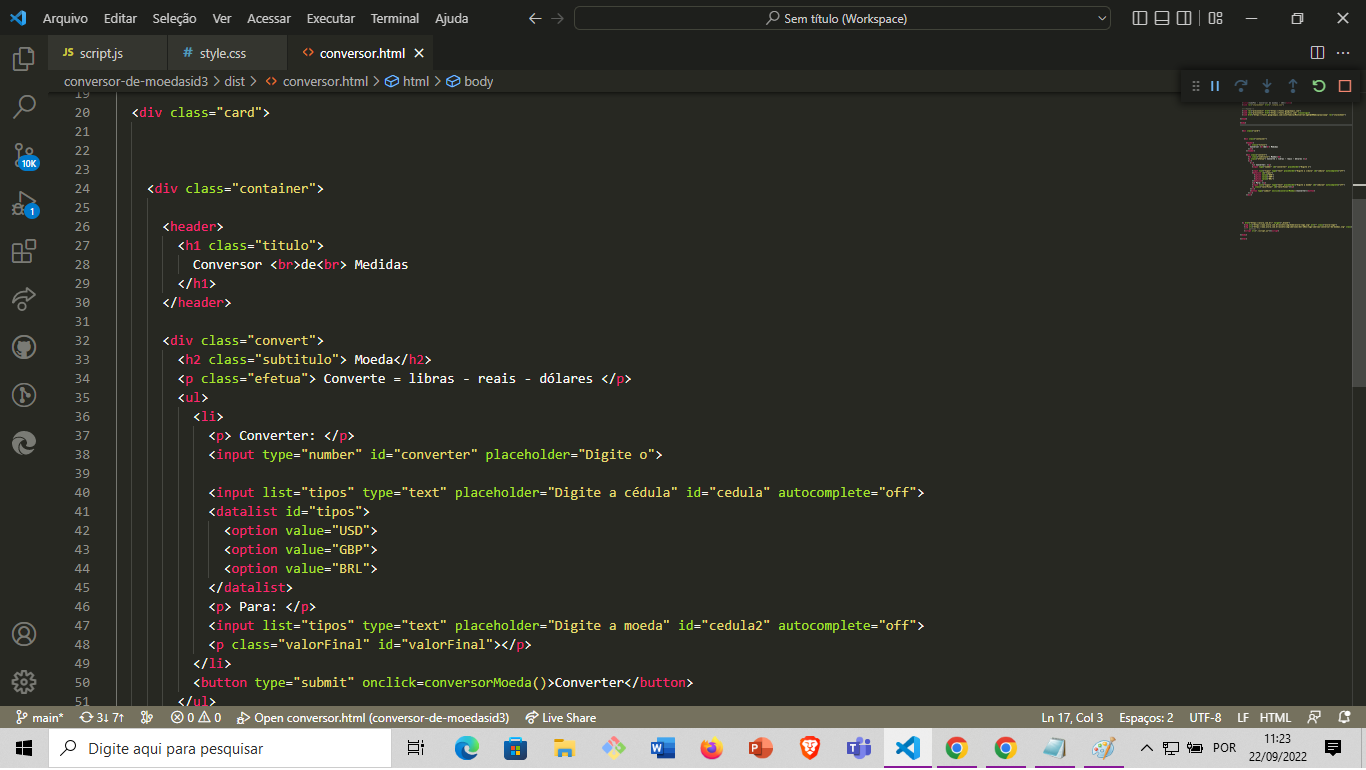Restart the debug session
Viewport: 1366px width, 770px height.
tap(1319, 86)
